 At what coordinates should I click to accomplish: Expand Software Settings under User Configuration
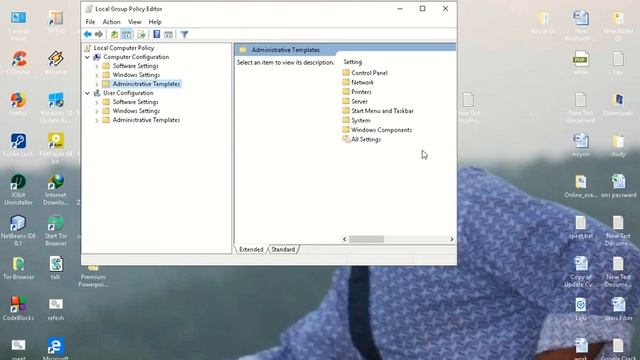[x=97, y=102]
